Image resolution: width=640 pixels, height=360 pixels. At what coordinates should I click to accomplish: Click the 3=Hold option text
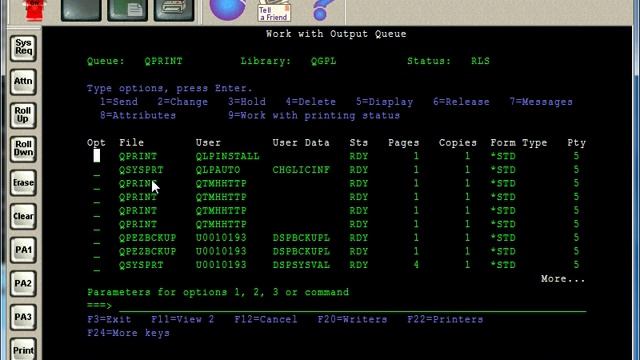[247, 102]
